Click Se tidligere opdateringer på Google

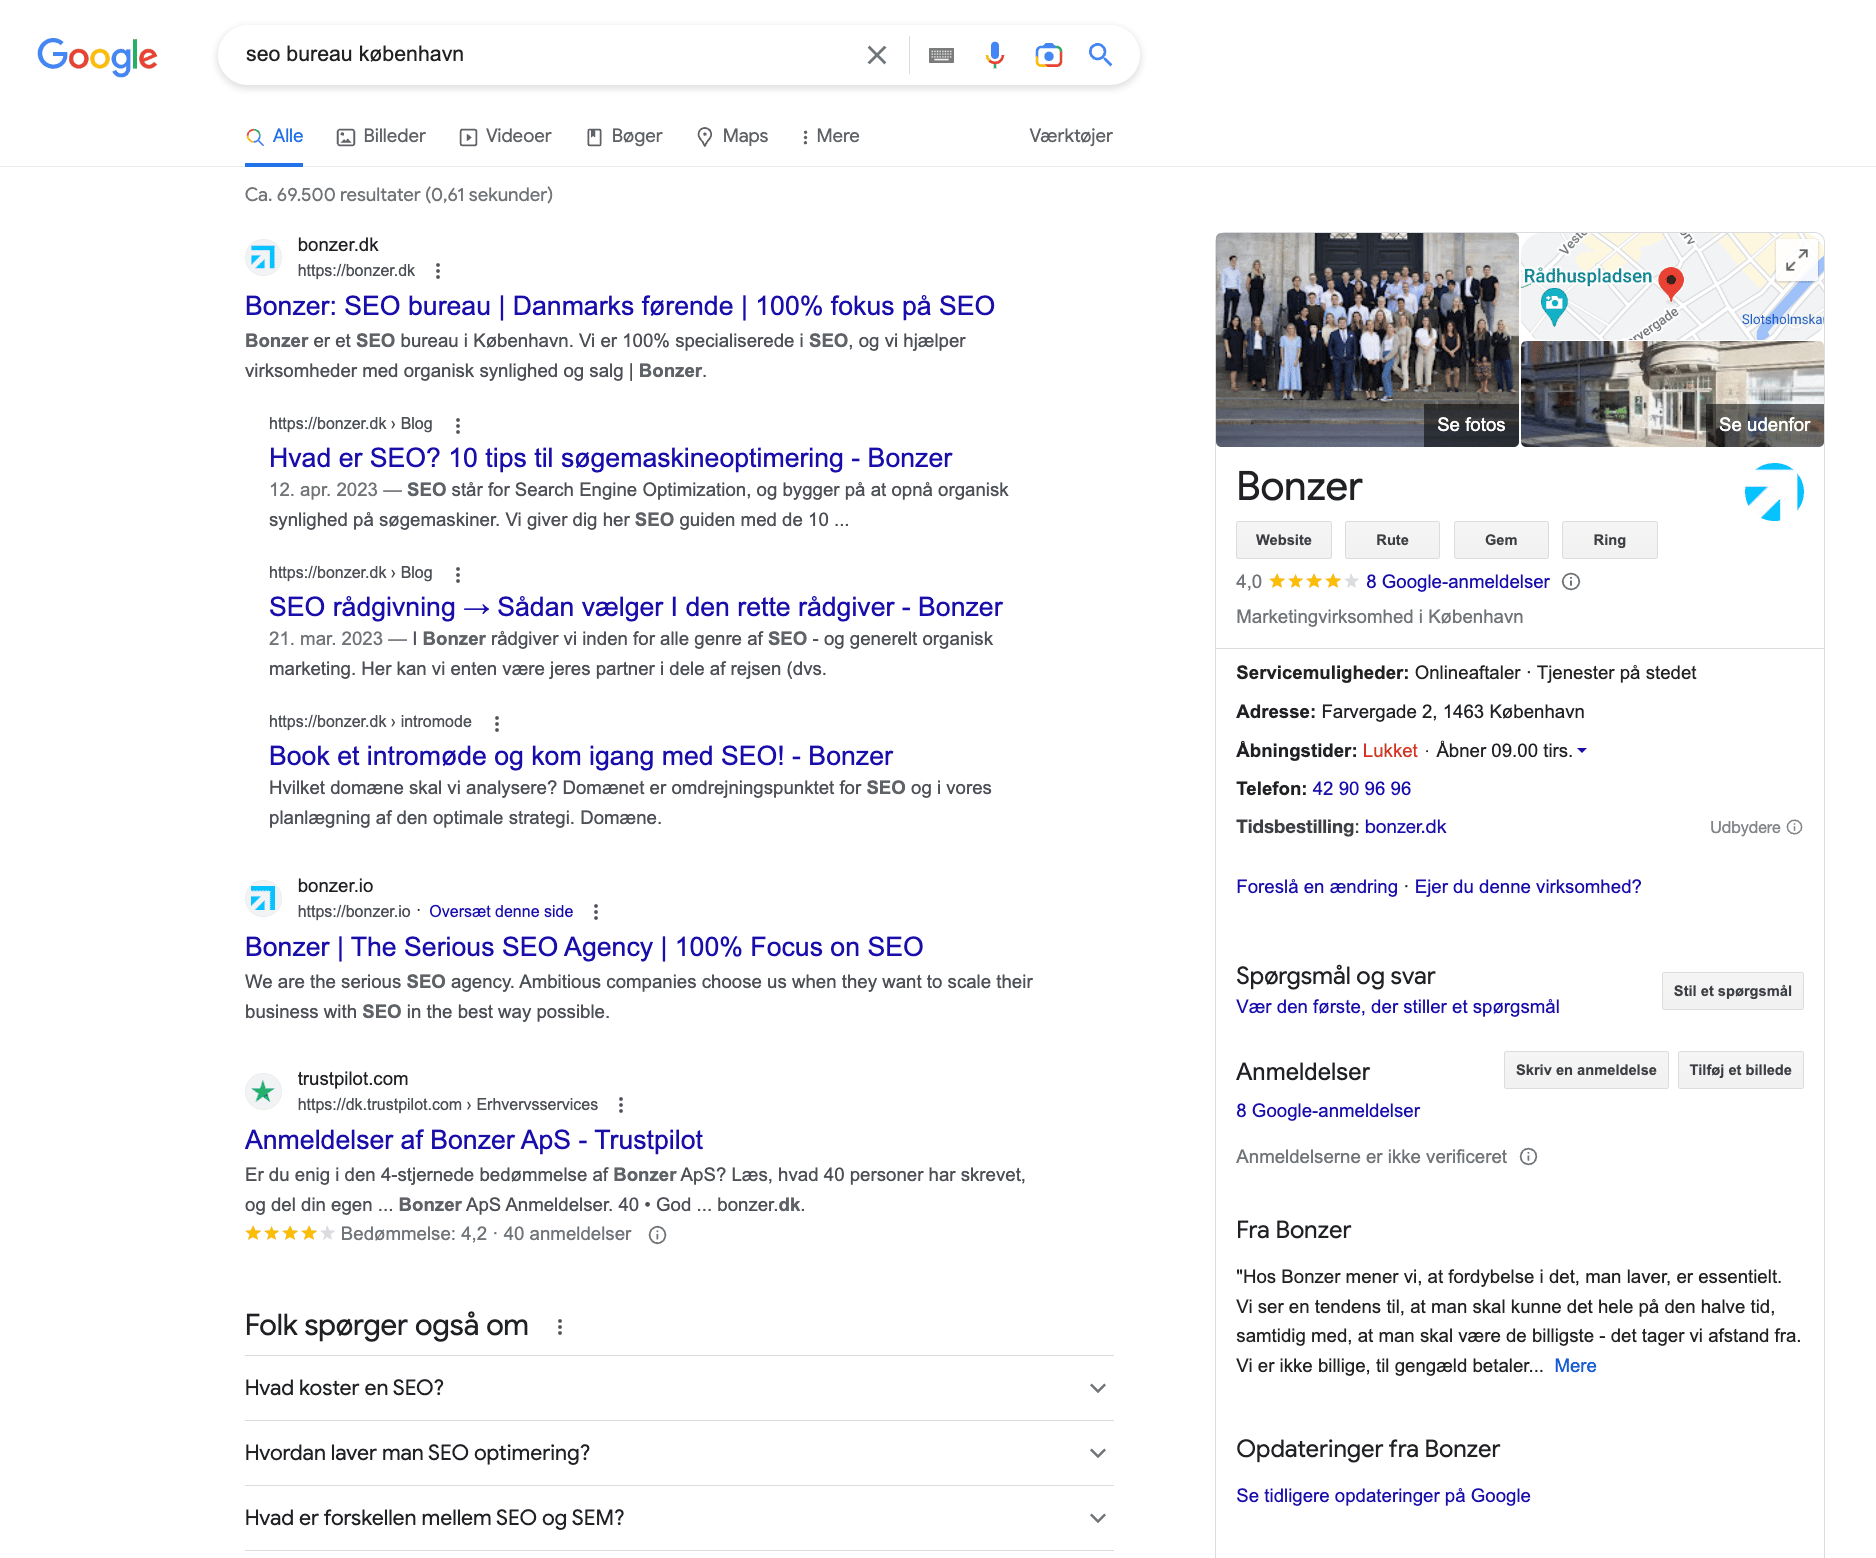1383,1496
